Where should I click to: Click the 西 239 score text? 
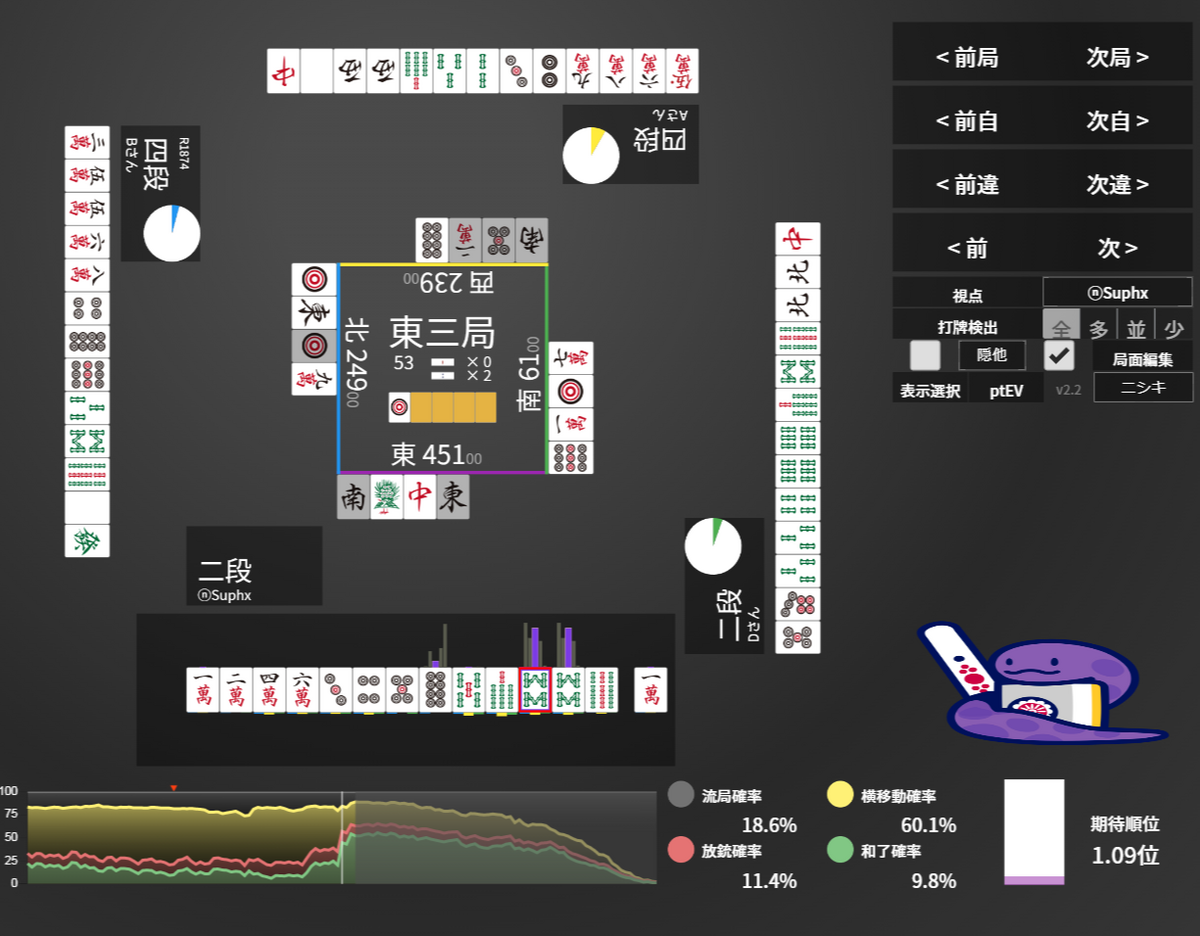coord(448,282)
